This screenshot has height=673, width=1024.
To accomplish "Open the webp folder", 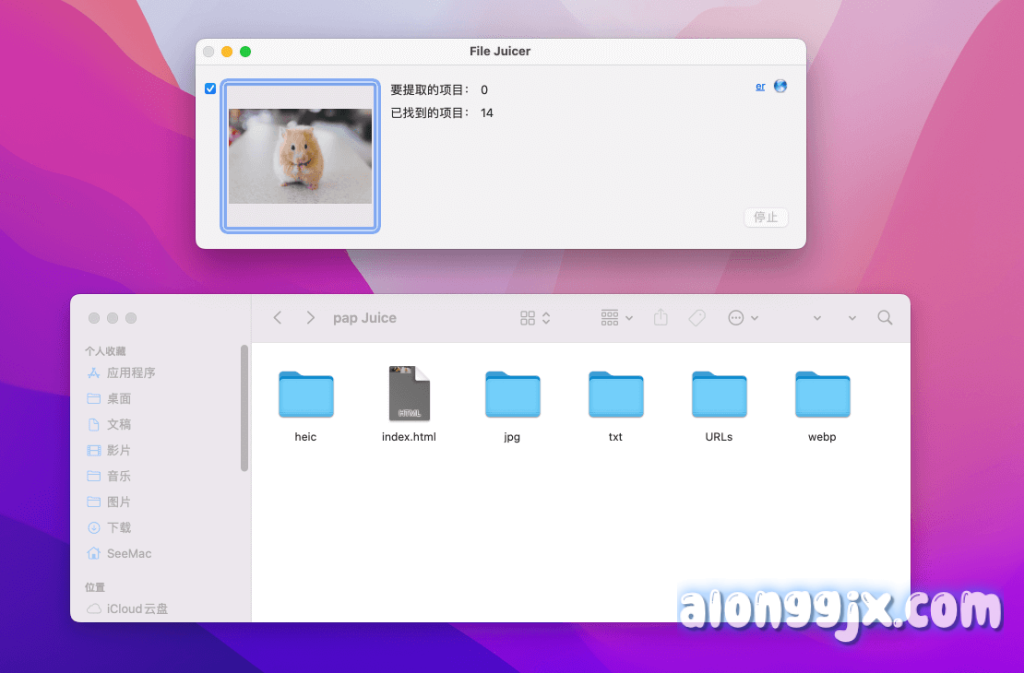I will click(822, 394).
